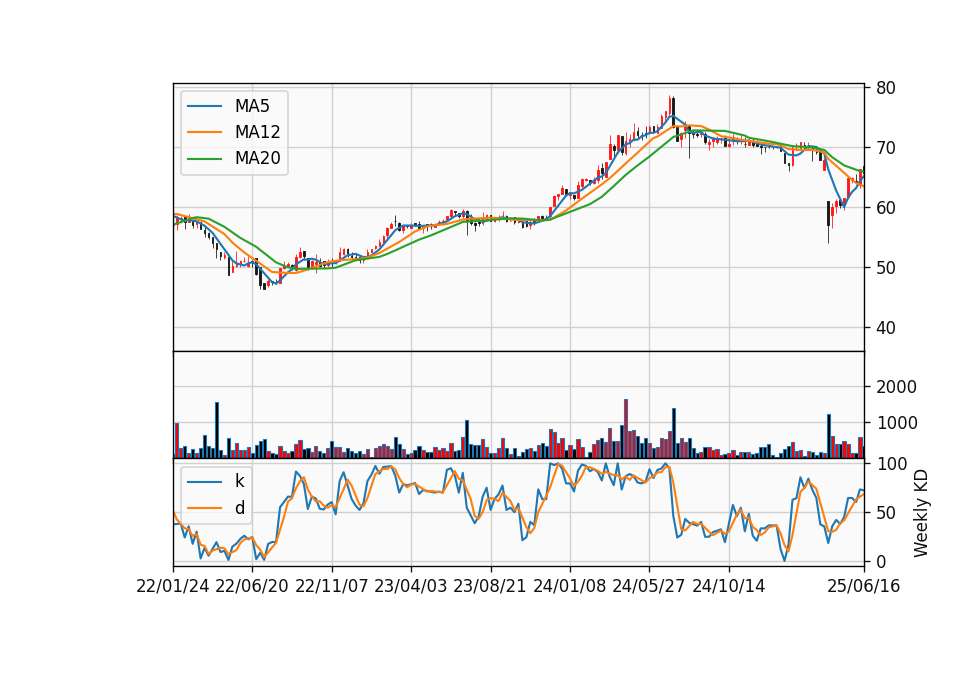Click the 23/04/03 date tick label
This screenshot has width=960, height=690.
(411, 586)
